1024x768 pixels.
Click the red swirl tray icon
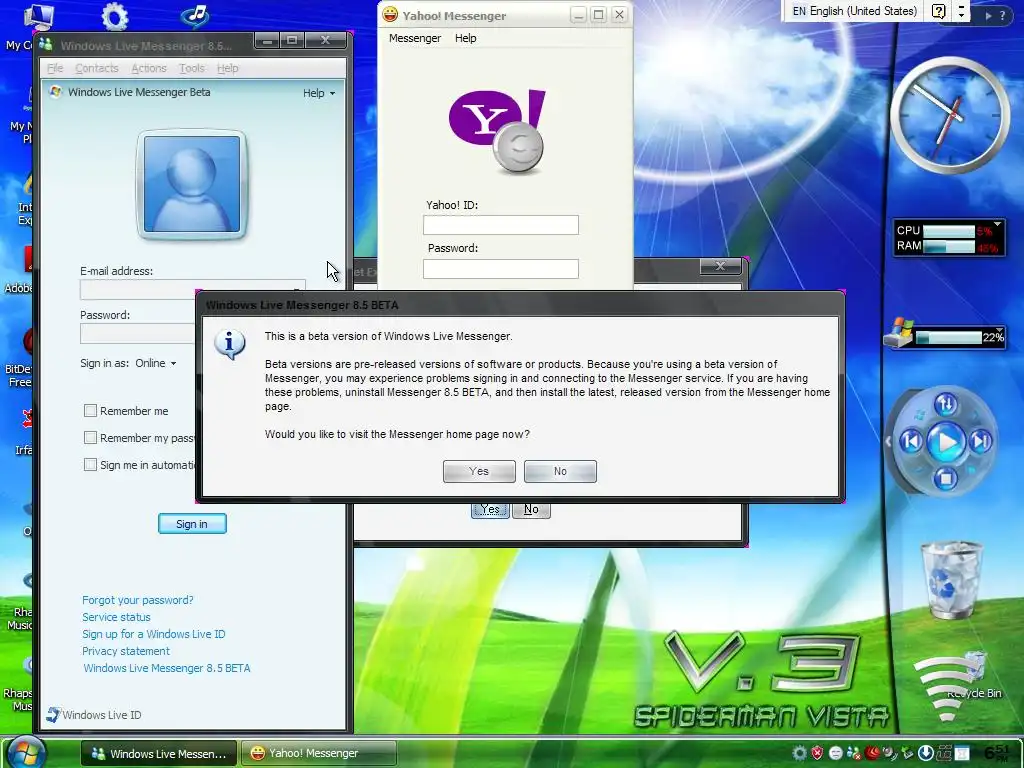coord(871,753)
